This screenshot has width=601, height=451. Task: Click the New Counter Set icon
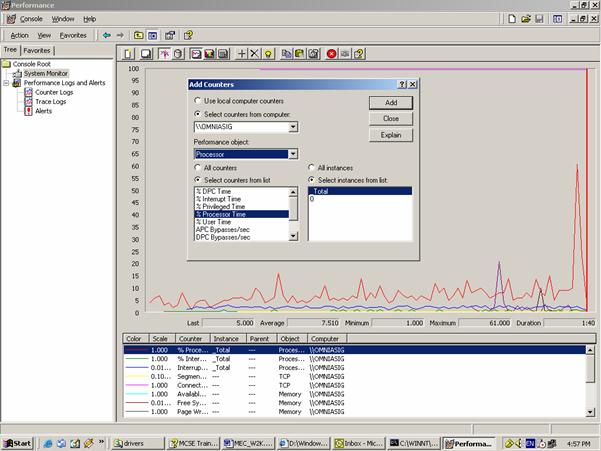click(130, 53)
